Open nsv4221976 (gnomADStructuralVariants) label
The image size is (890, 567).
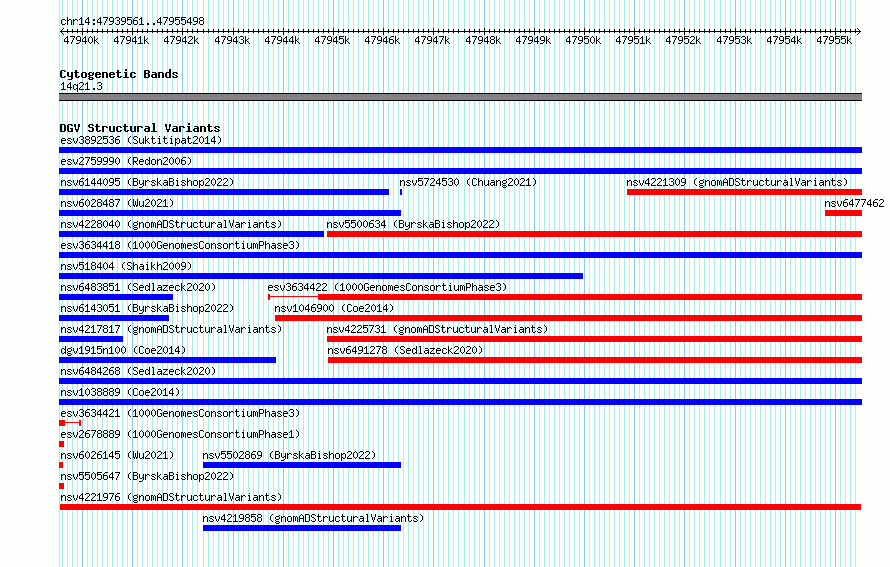pos(171,497)
